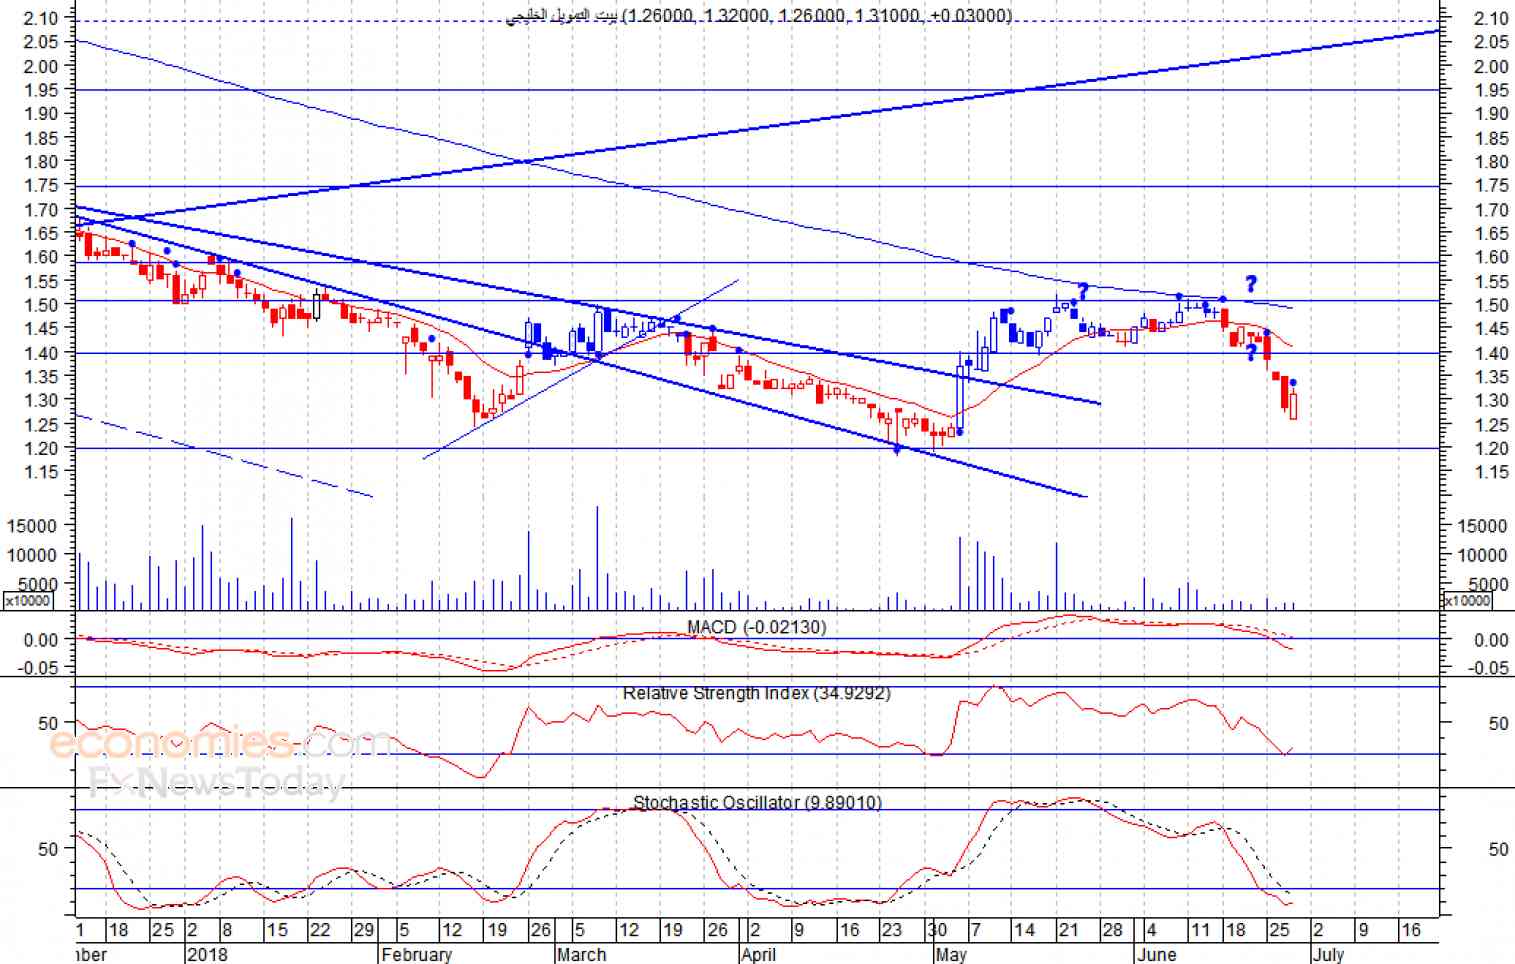
Task: Open the MACD (-0.02130) indicator label
Action: (756, 627)
